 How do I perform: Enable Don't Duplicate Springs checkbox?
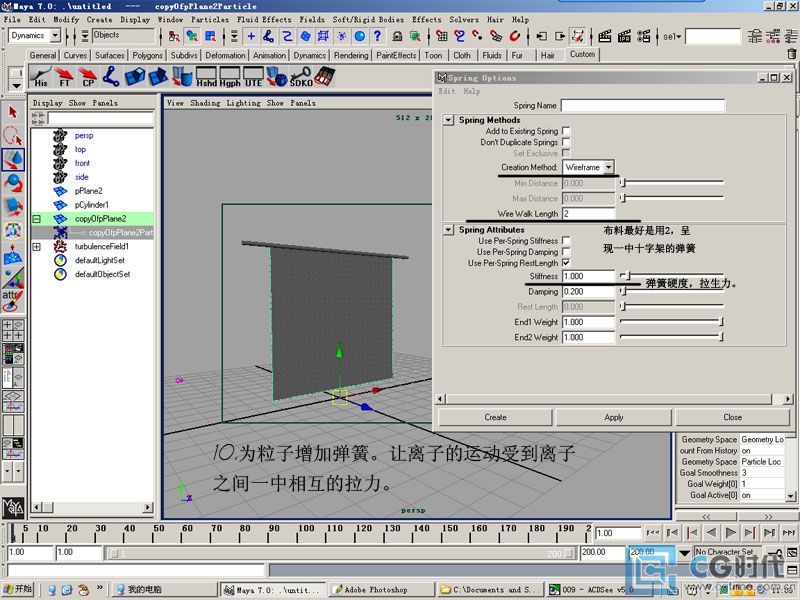pos(566,142)
